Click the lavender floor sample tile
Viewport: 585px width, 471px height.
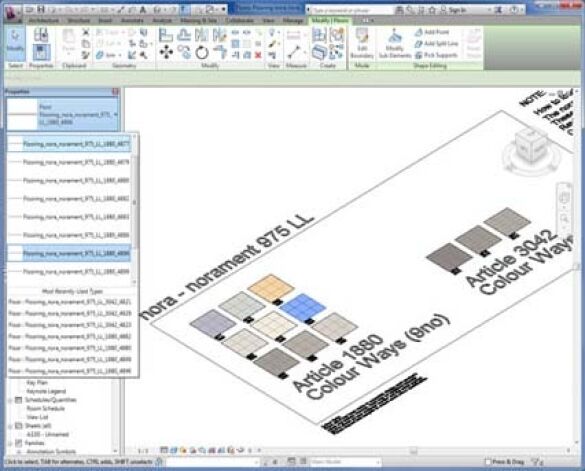[x=212, y=323]
